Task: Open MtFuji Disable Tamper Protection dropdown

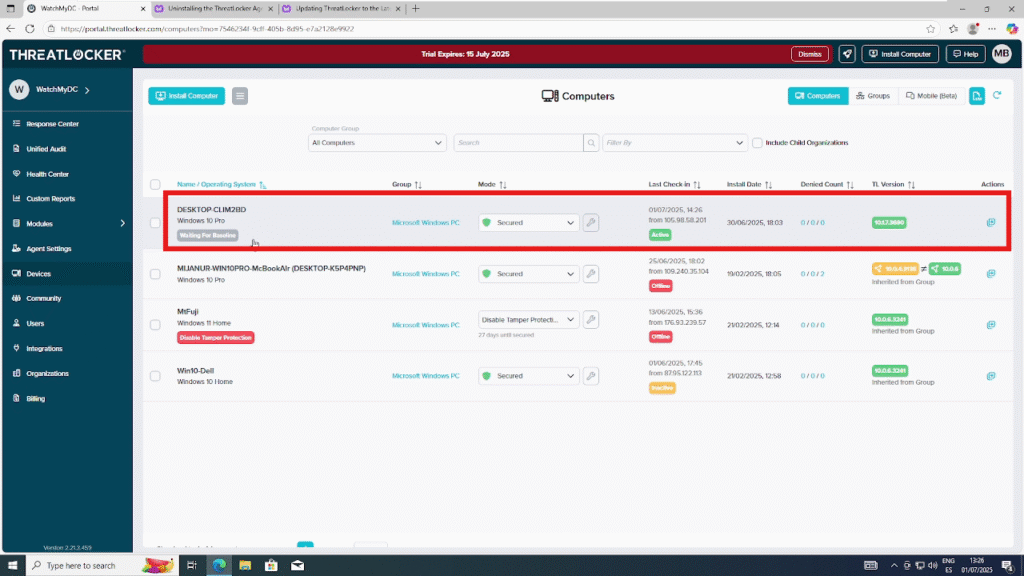Action: (528, 320)
